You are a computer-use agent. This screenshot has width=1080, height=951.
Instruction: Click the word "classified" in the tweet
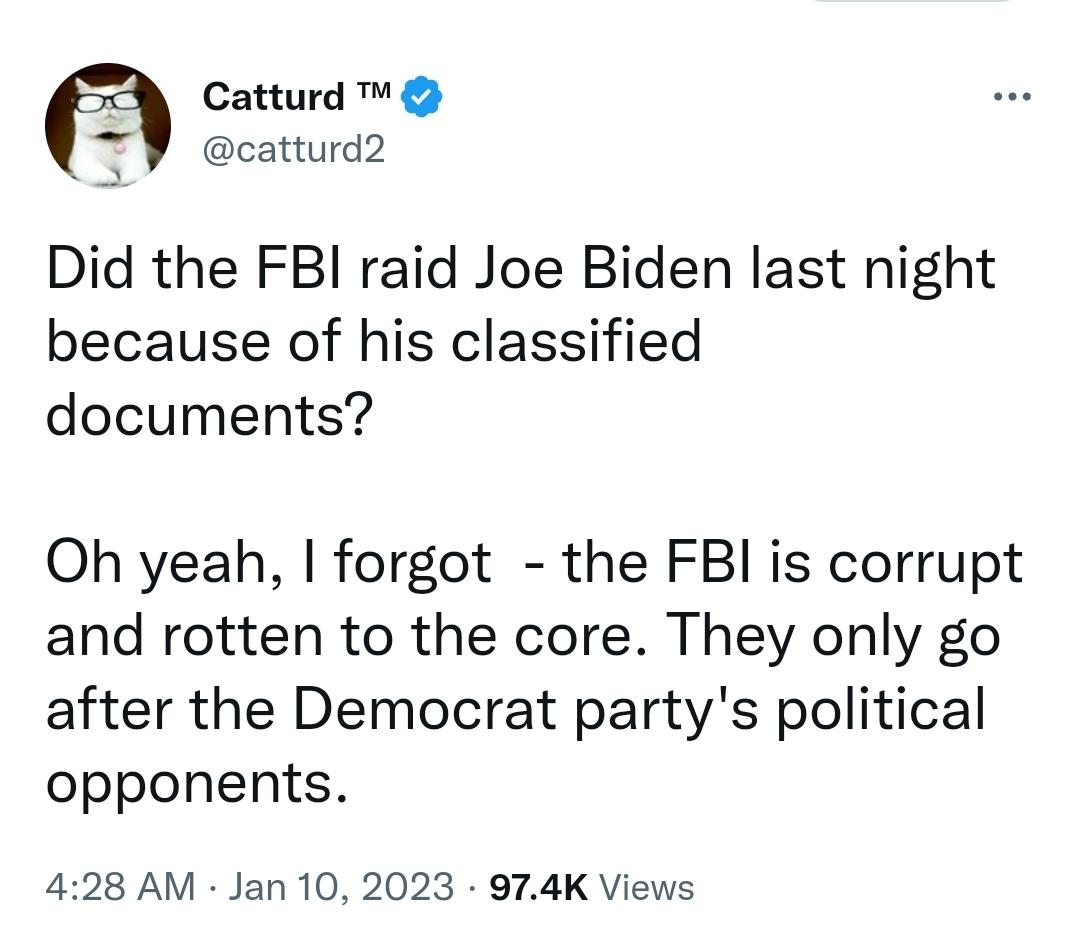click(576, 343)
